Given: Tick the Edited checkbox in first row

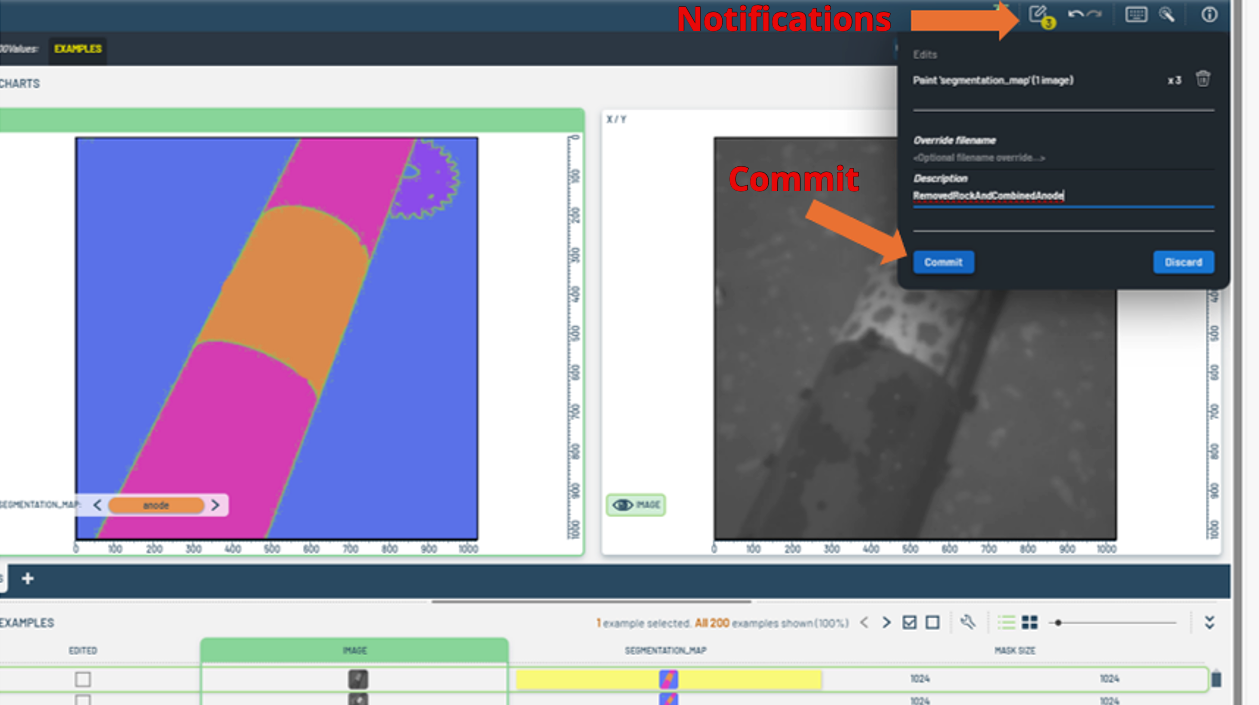Looking at the screenshot, I should [x=83, y=679].
